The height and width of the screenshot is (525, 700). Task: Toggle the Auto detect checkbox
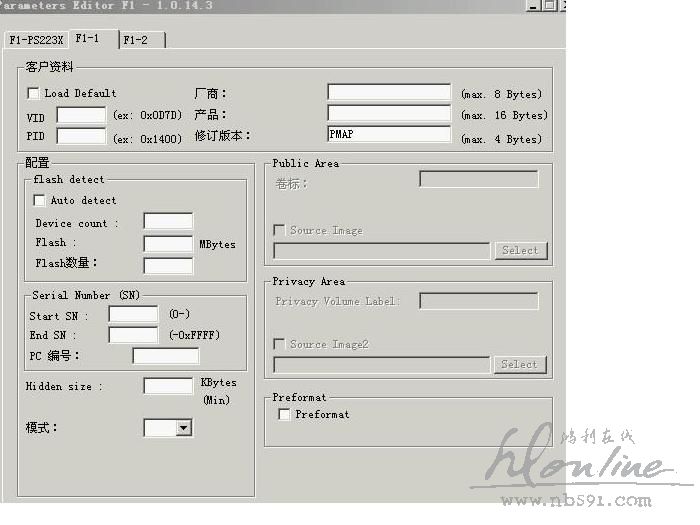point(40,200)
